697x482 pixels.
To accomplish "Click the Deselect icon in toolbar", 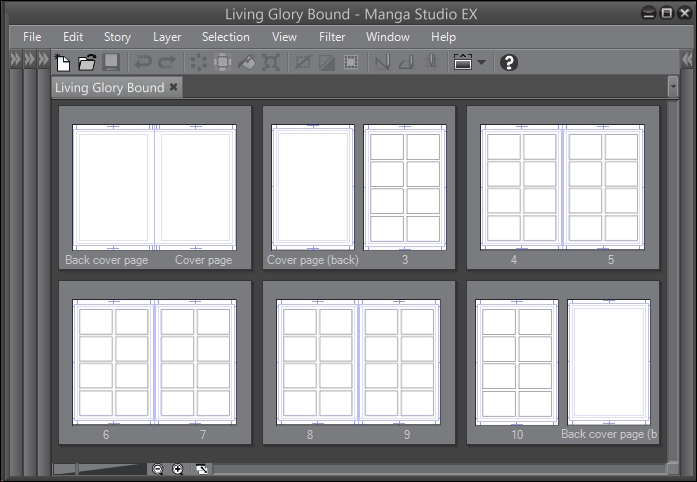I will (303, 62).
